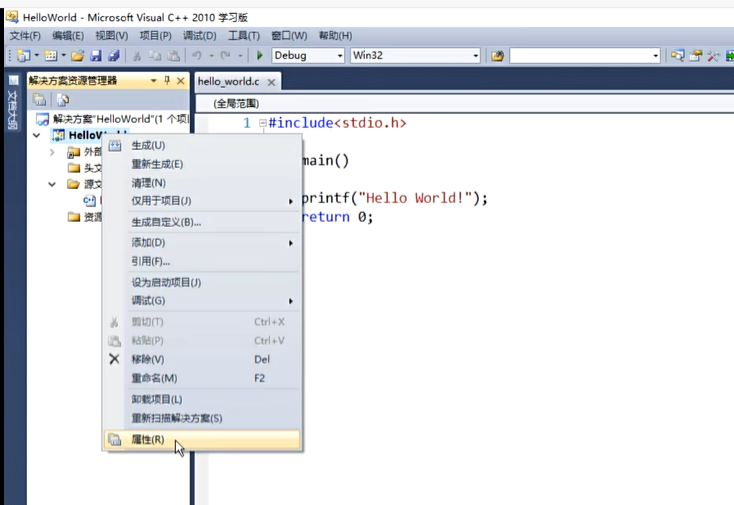Screen dimensions: 734x505
Task: Click the Find in Files folder icon
Action: (x=497, y=56)
